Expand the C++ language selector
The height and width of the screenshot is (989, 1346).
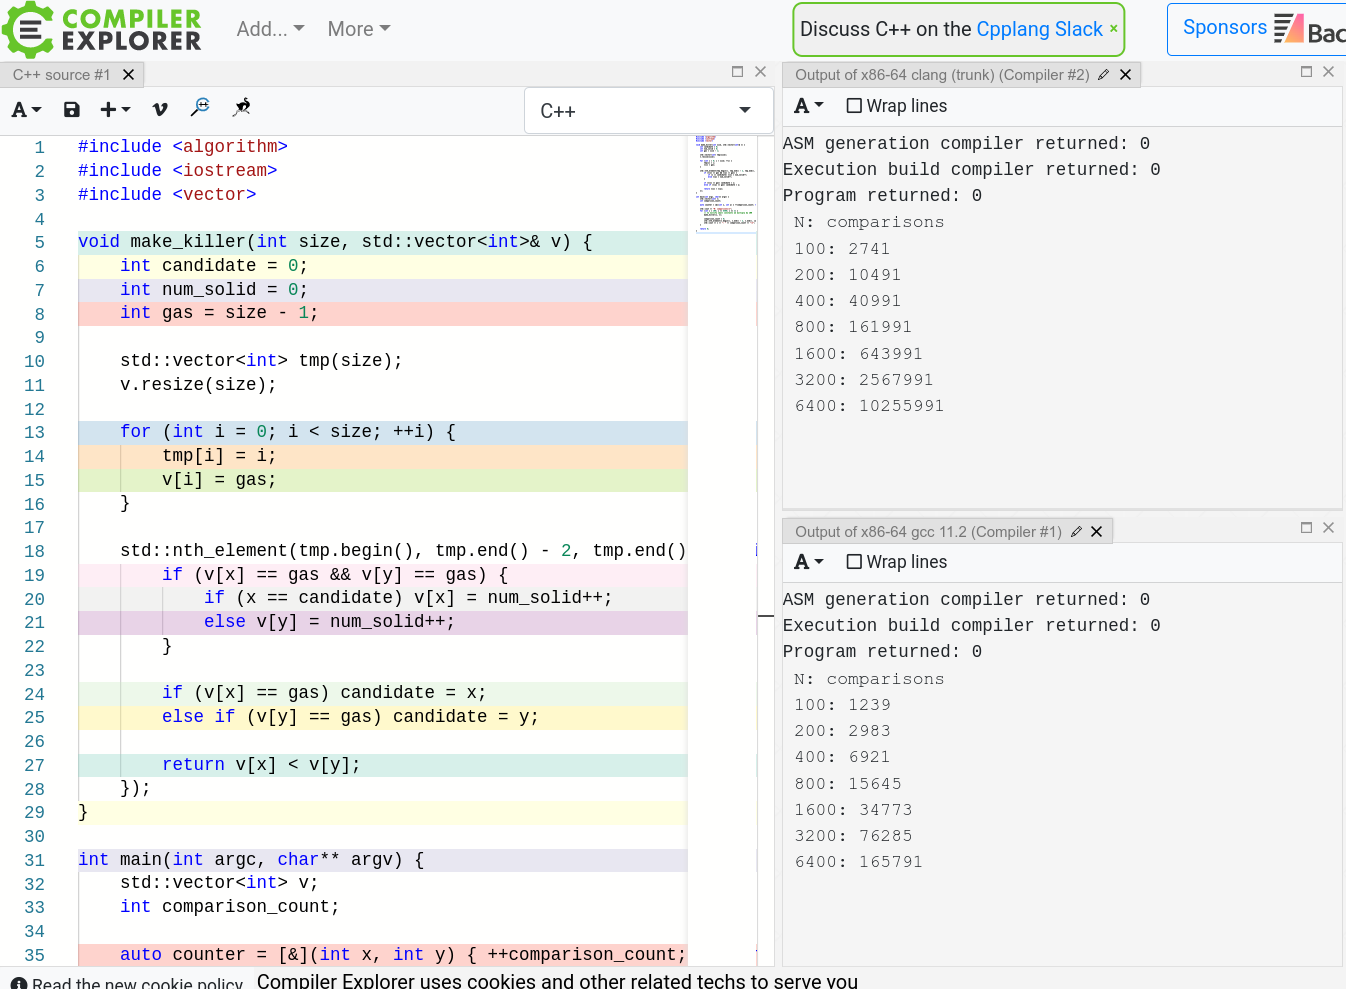tap(647, 111)
